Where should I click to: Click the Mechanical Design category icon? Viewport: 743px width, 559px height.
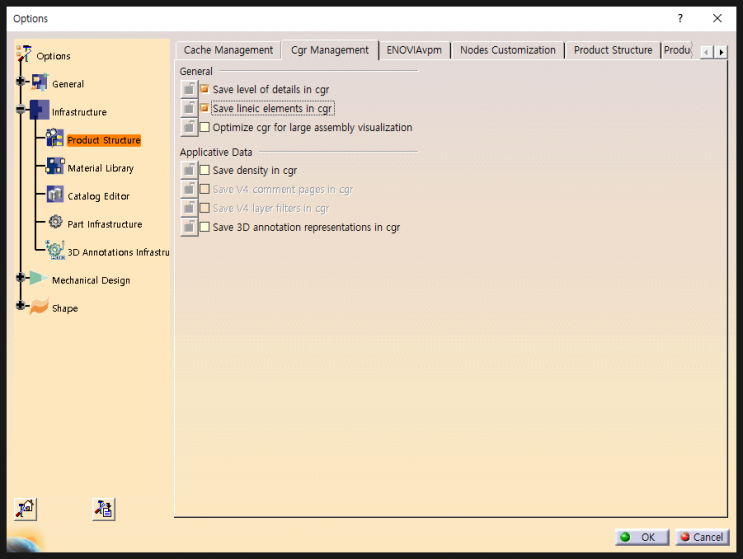(x=38, y=278)
